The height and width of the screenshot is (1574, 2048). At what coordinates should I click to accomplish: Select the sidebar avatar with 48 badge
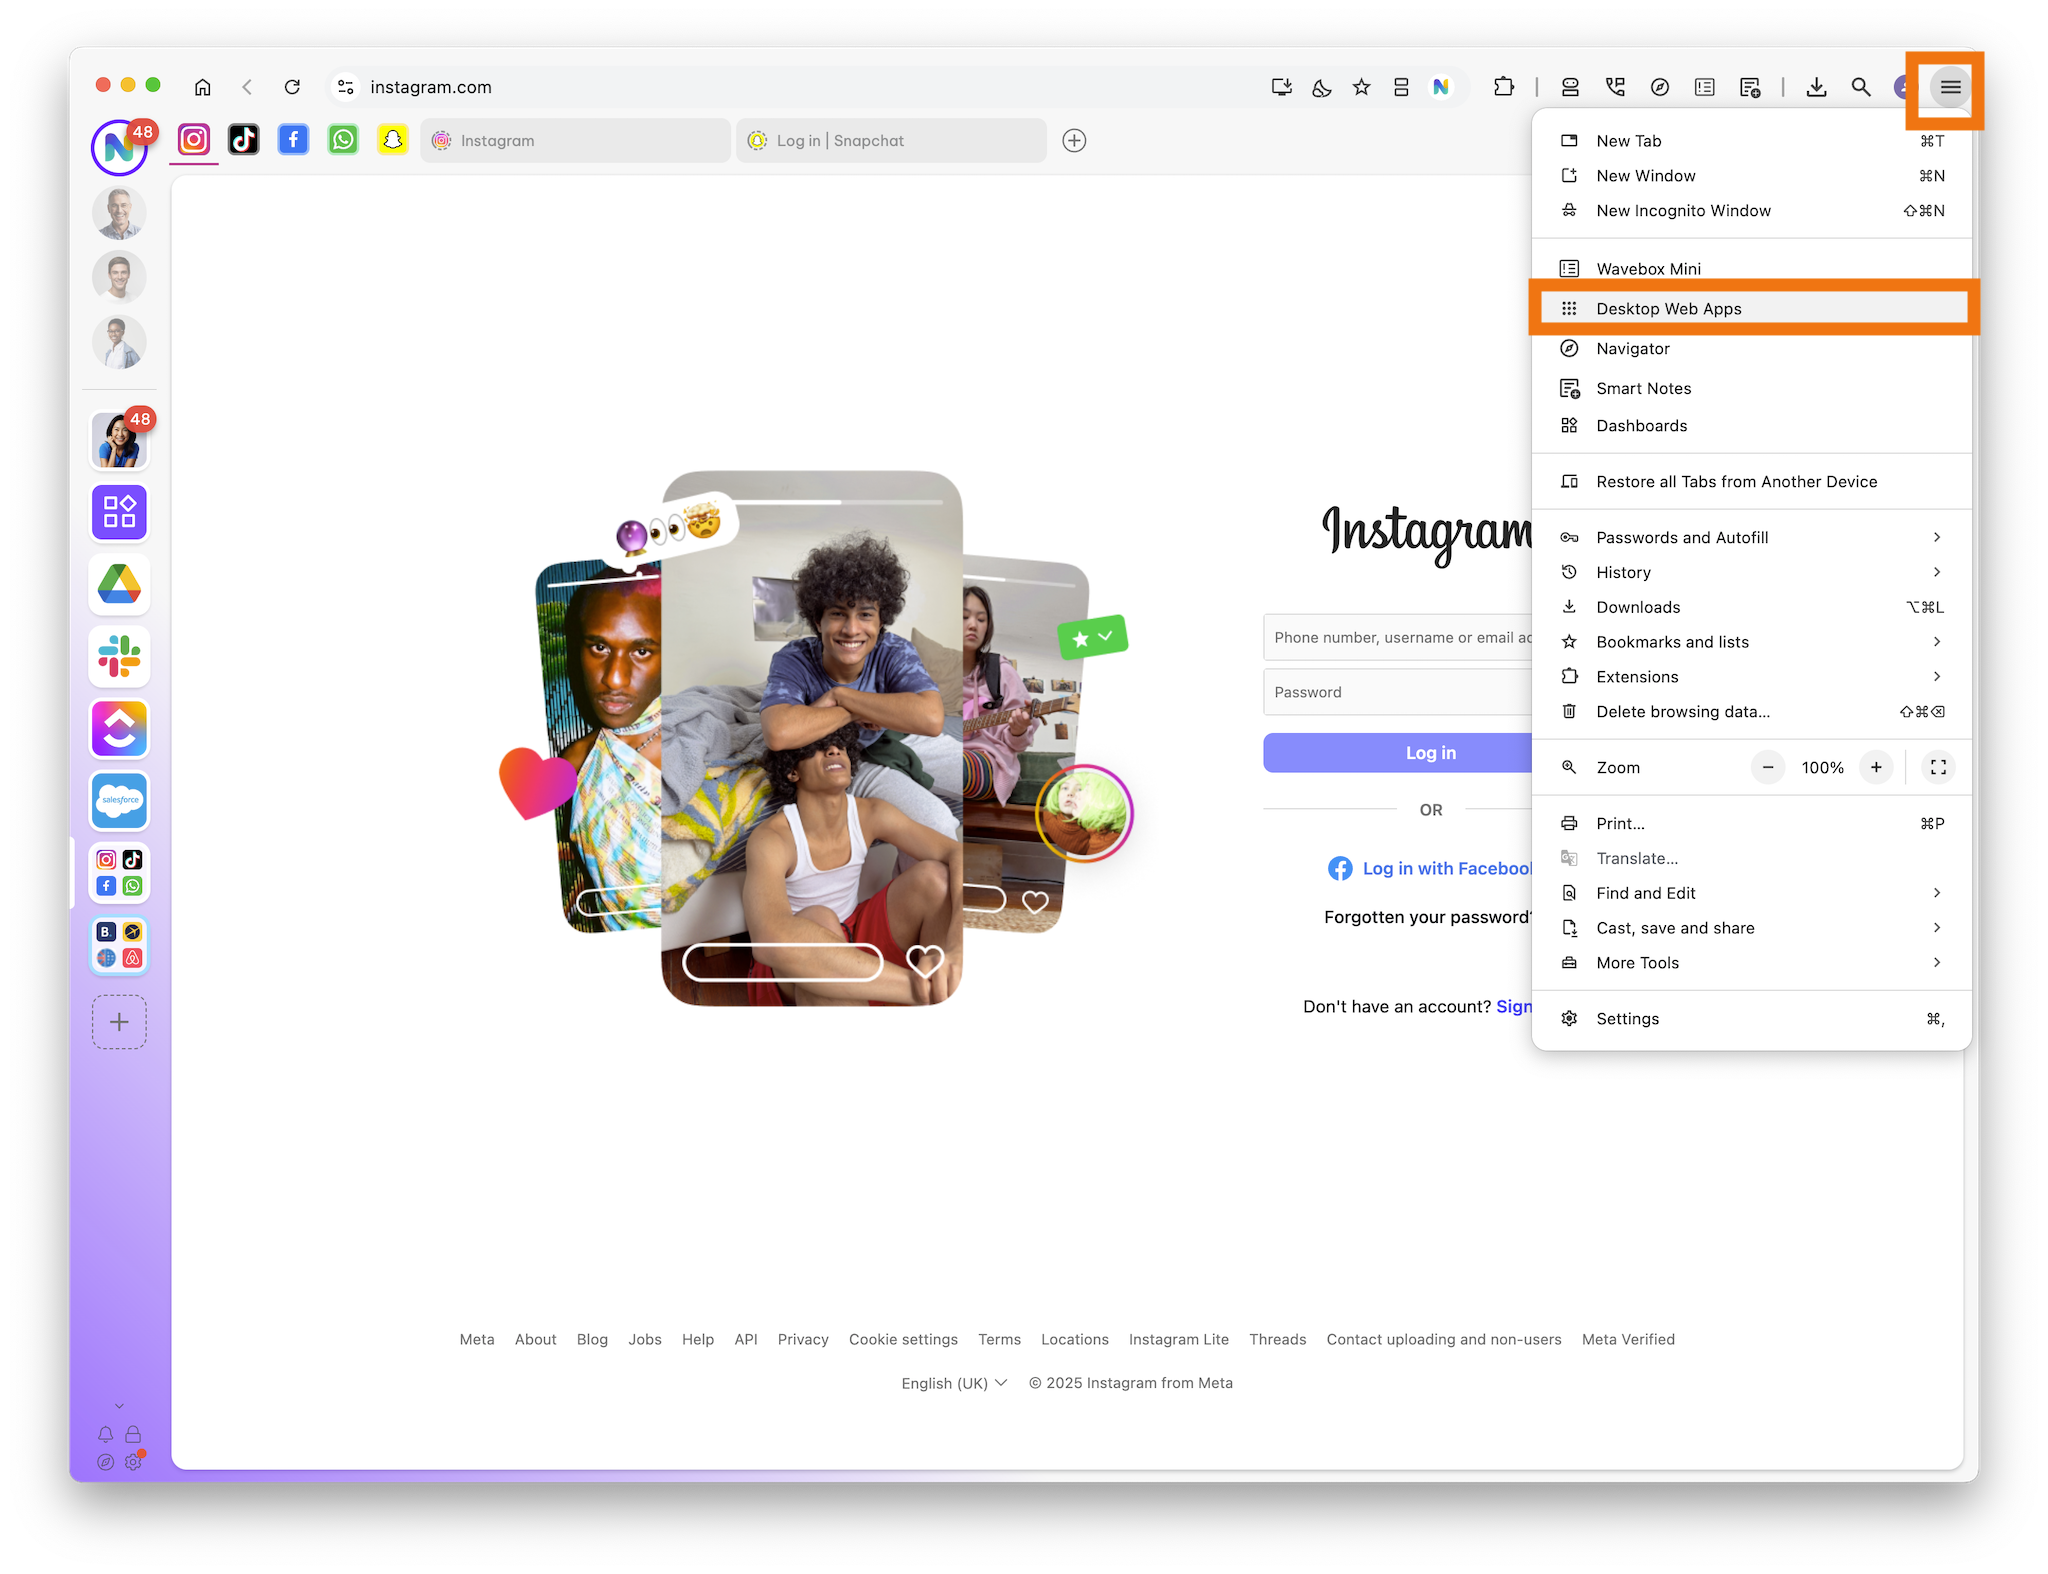(120, 440)
